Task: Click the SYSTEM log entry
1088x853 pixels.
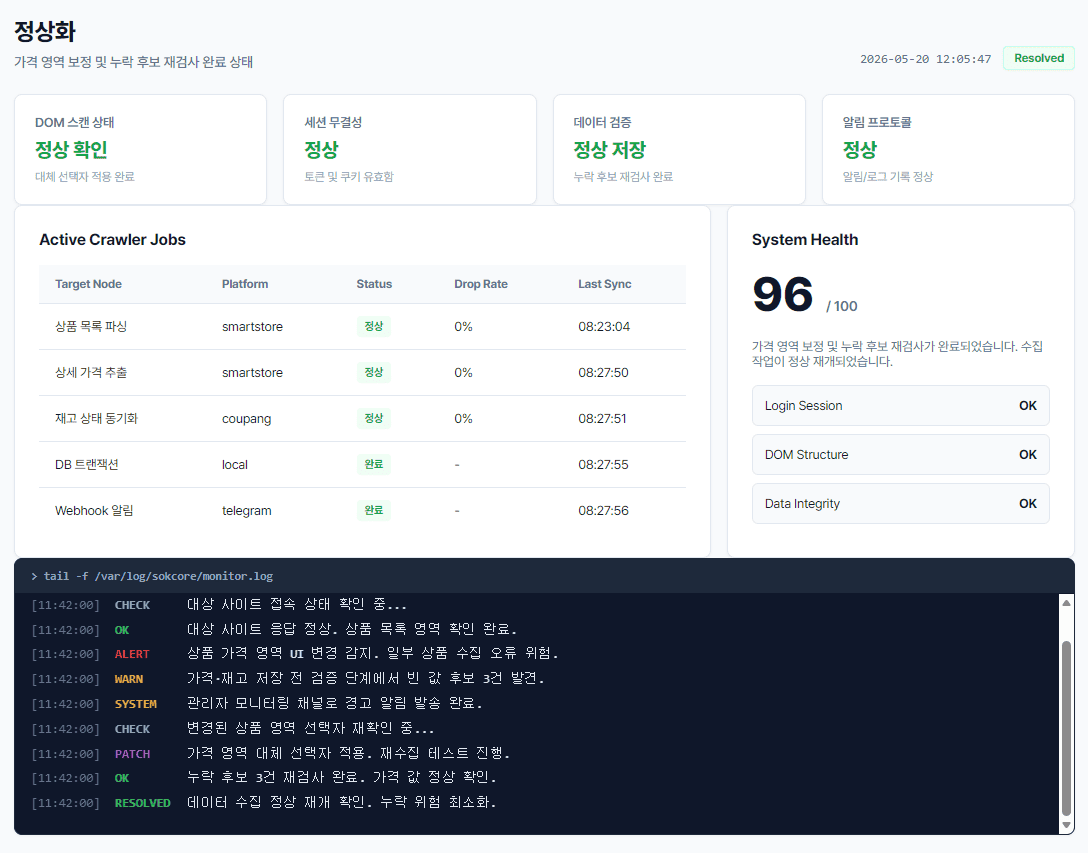Action: (257, 704)
